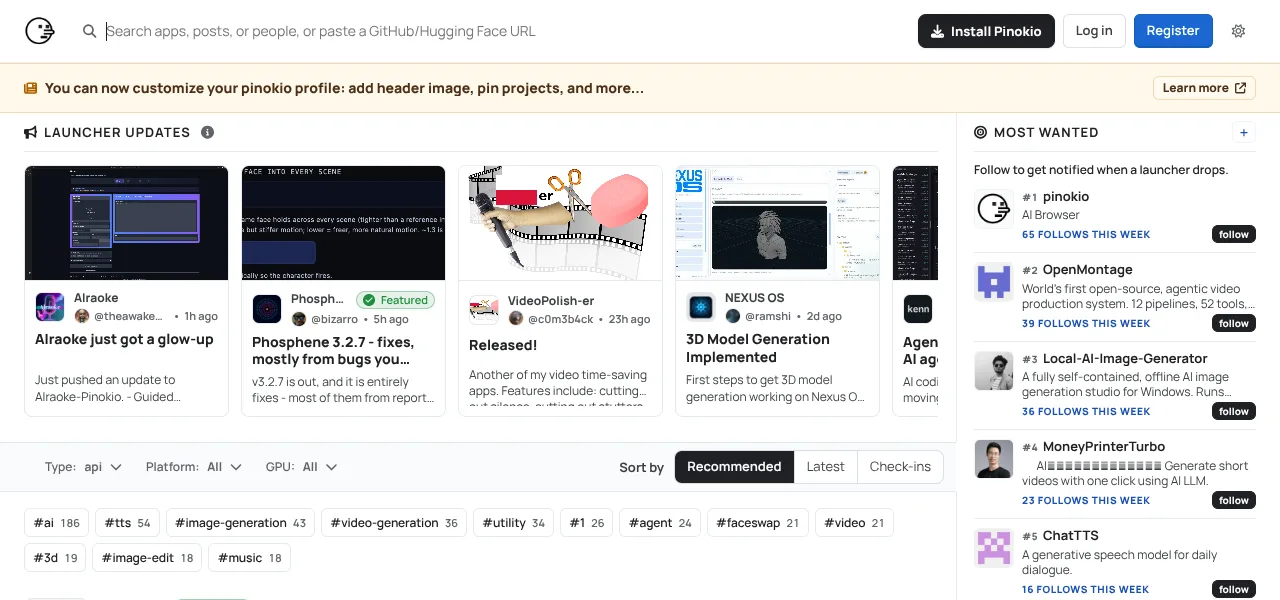
Task: Follow the OpenMontage launcher
Action: (x=1233, y=323)
